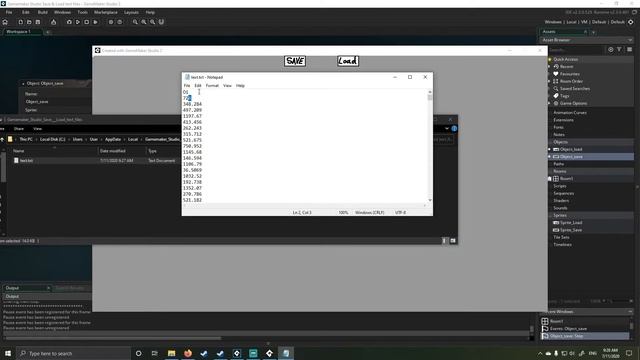This screenshot has height=360, width=640.
Task: Click the Create Executable icon in toolbar
Action: point(53,22)
